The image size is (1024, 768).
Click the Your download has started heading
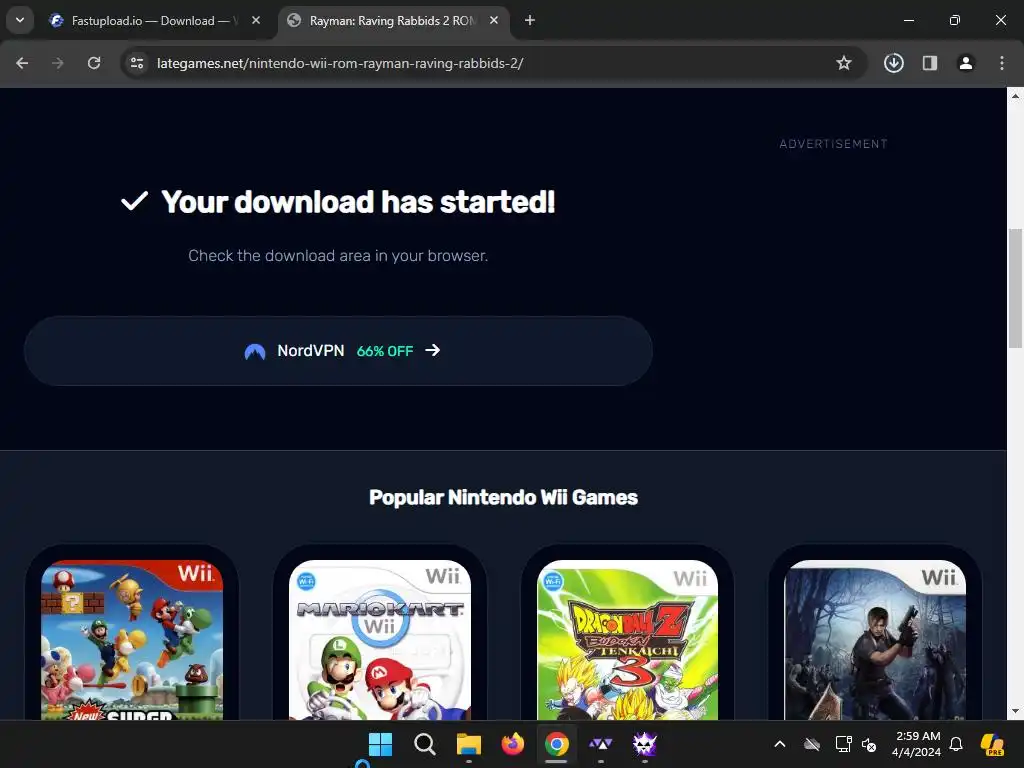tap(358, 202)
